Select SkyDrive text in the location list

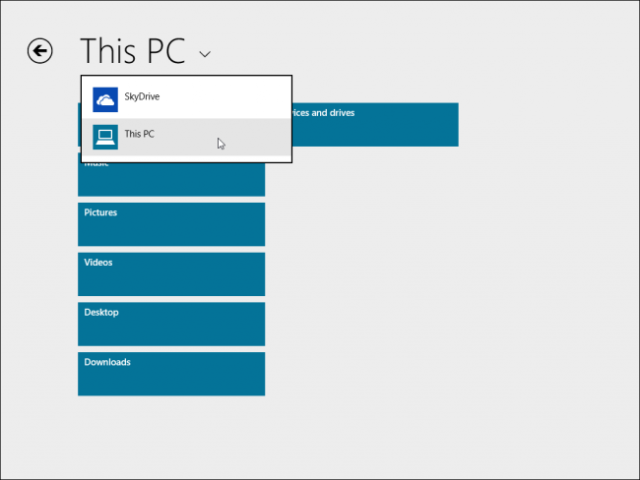(142, 97)
